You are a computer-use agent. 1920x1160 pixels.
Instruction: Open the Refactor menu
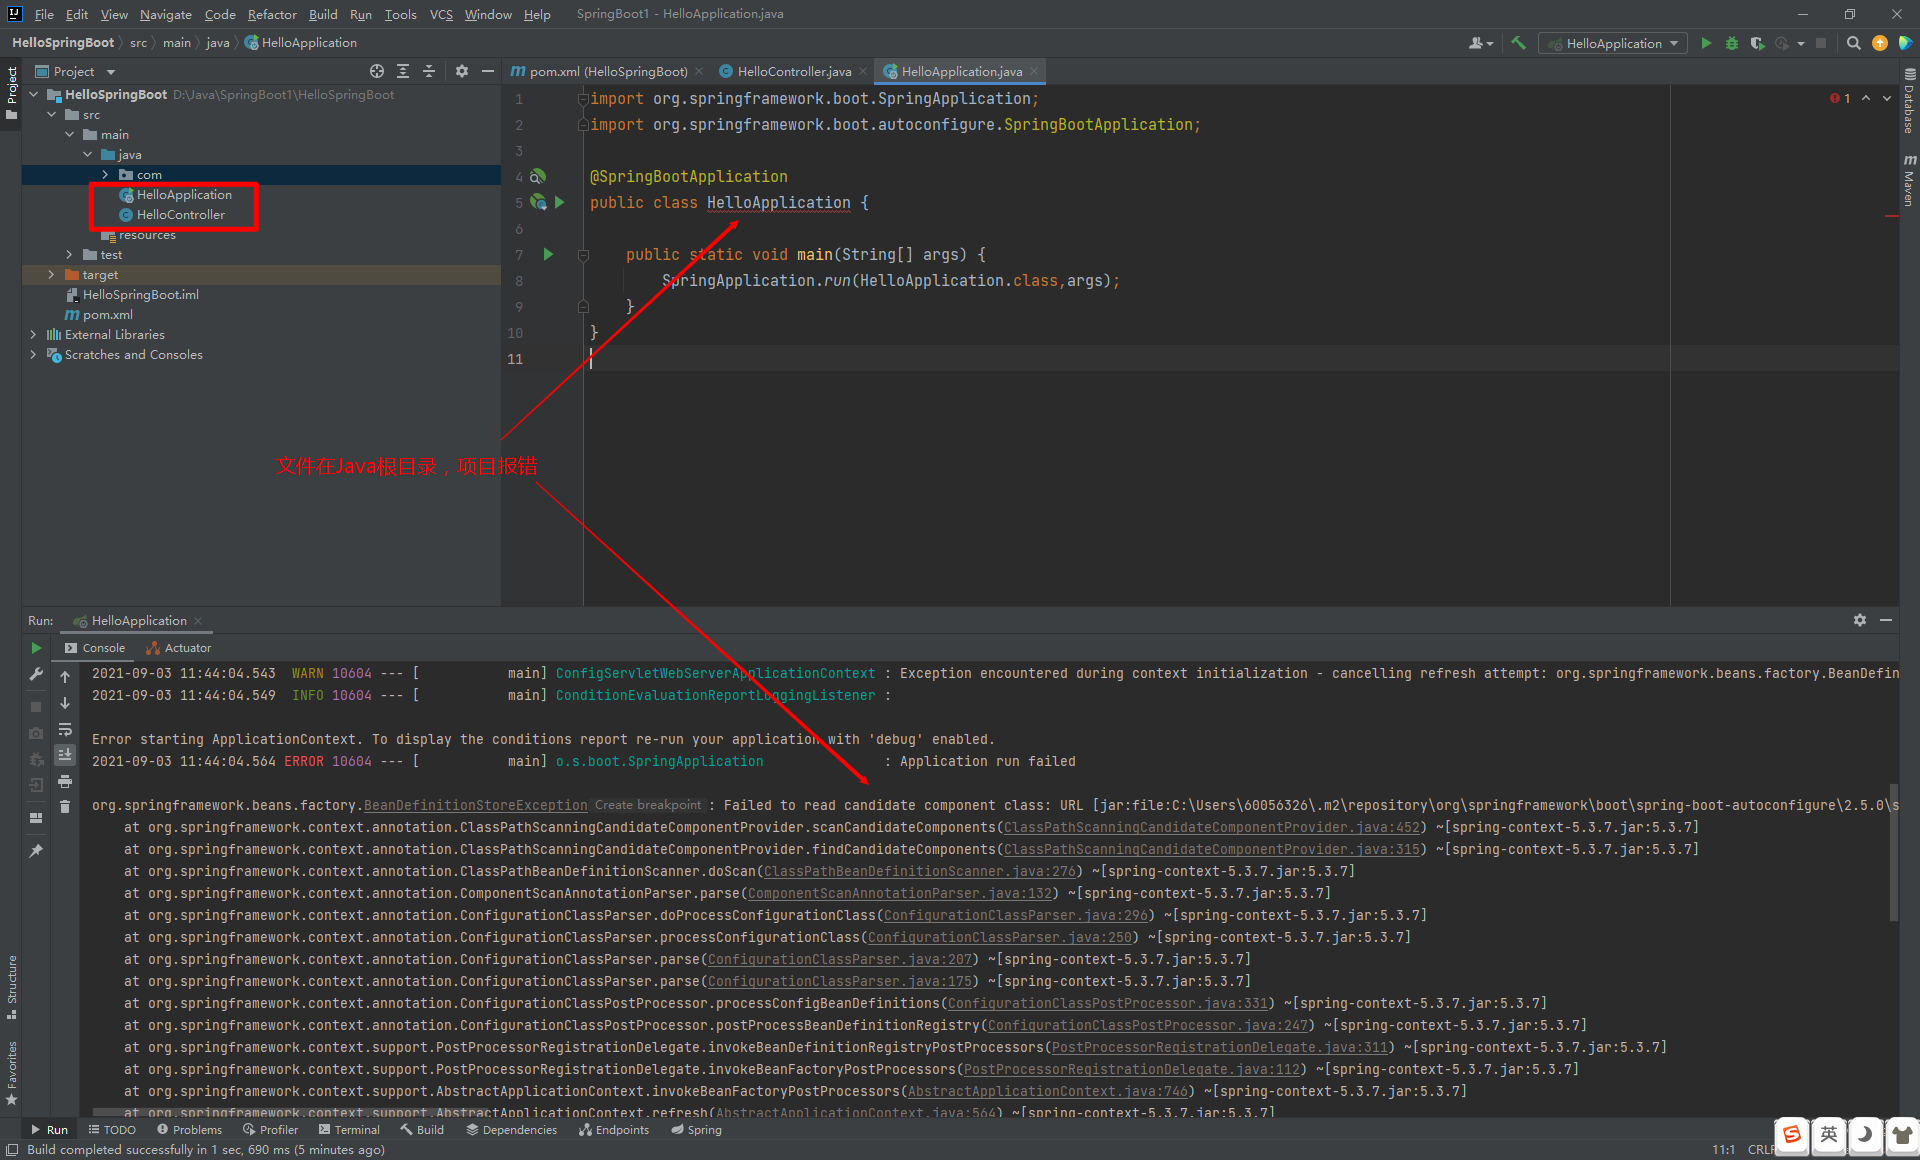pyautogui.click(x=272, y=14)
